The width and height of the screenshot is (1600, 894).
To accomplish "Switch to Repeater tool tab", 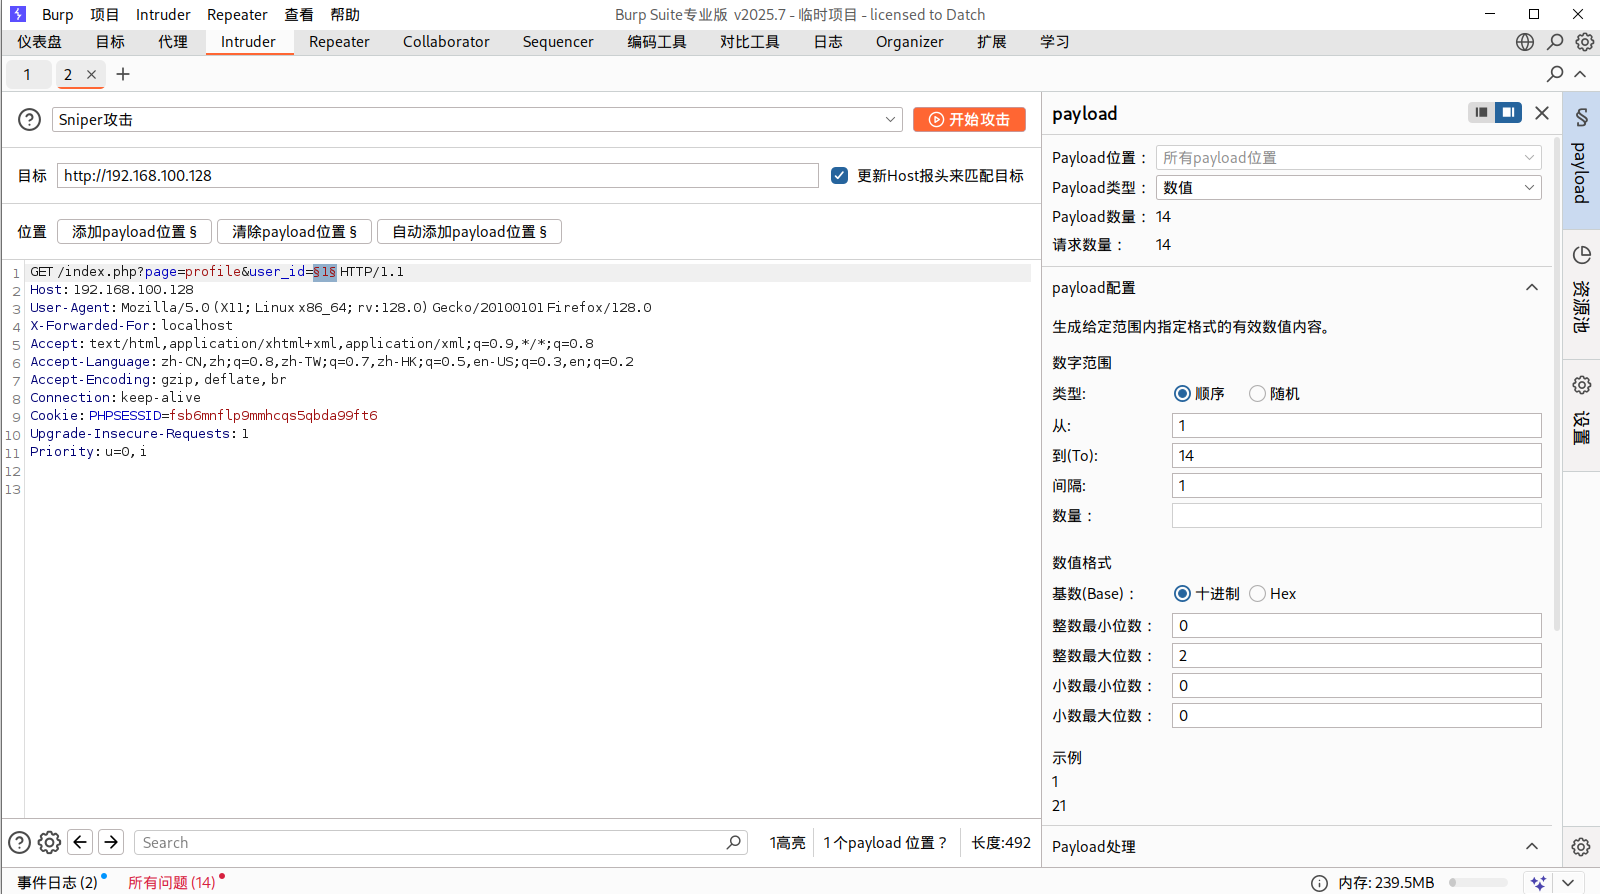I will pos(339,42).
